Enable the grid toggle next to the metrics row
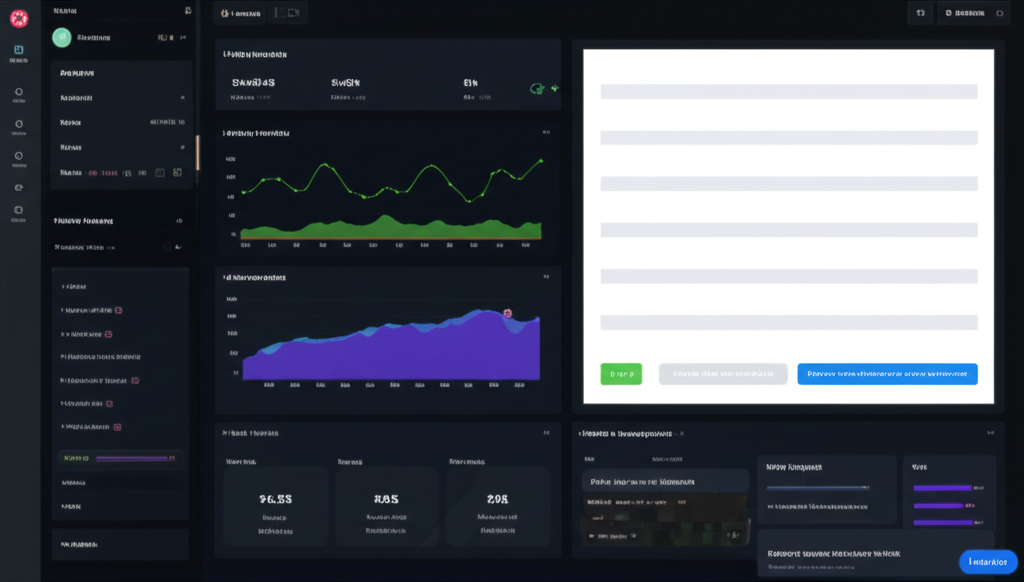 [x=178, y=173]
